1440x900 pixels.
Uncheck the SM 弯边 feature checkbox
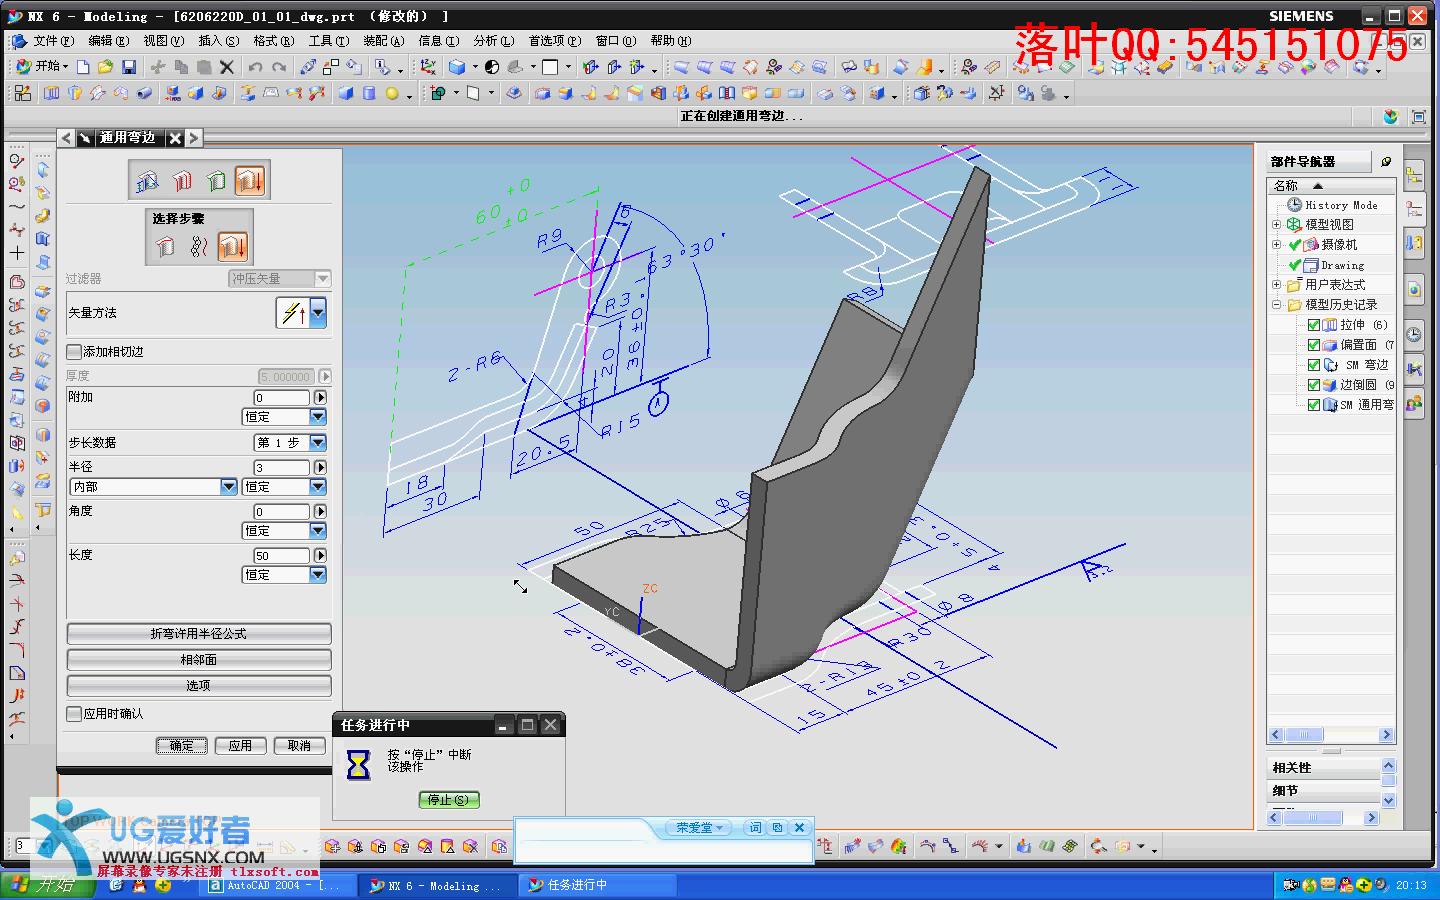point(1314,365)
